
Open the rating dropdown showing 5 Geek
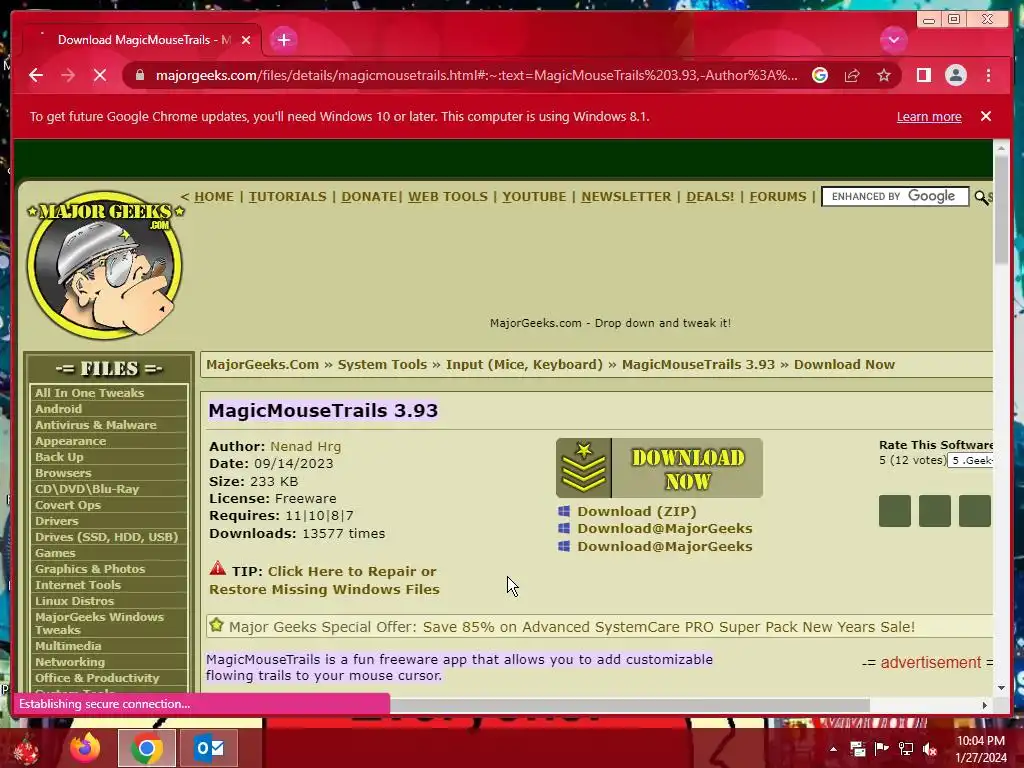coord(970,460)
